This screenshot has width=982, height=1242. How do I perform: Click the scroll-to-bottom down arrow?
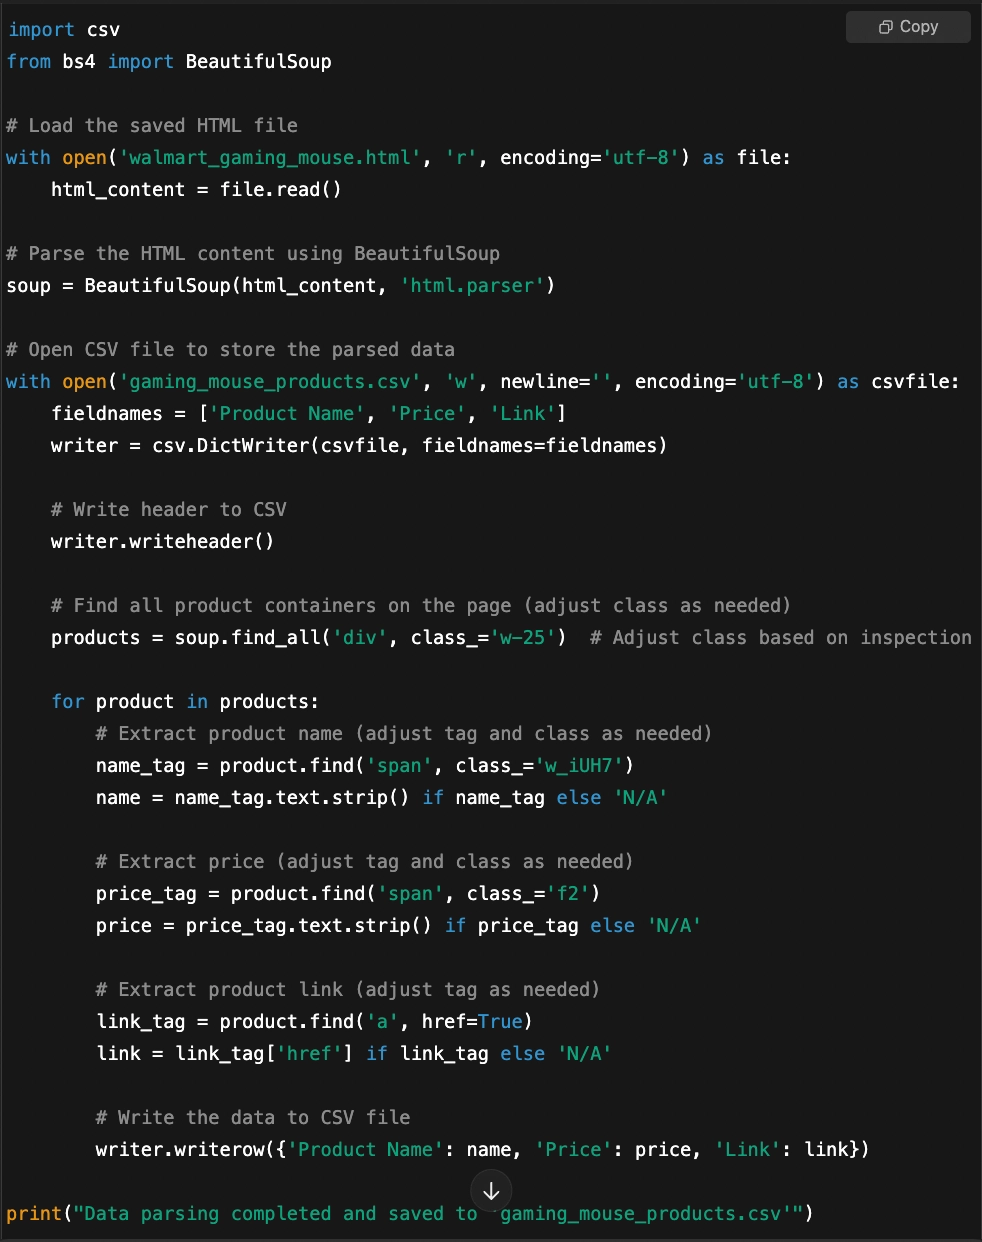pyautogui.click(x=491, y=1191)
